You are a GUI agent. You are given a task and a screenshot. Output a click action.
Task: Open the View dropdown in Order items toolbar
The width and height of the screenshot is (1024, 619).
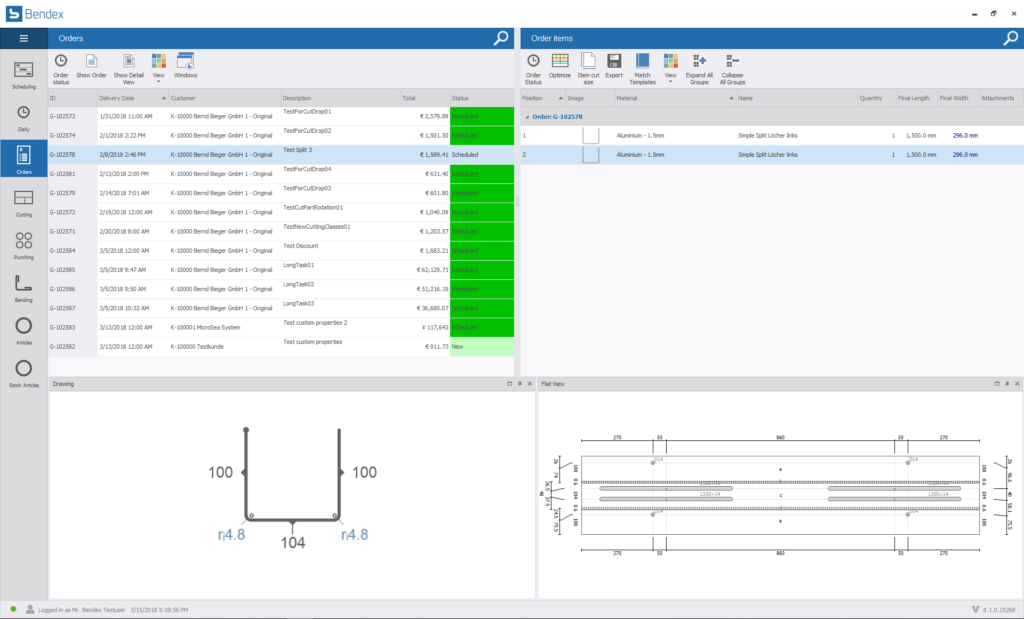point(670,66)
